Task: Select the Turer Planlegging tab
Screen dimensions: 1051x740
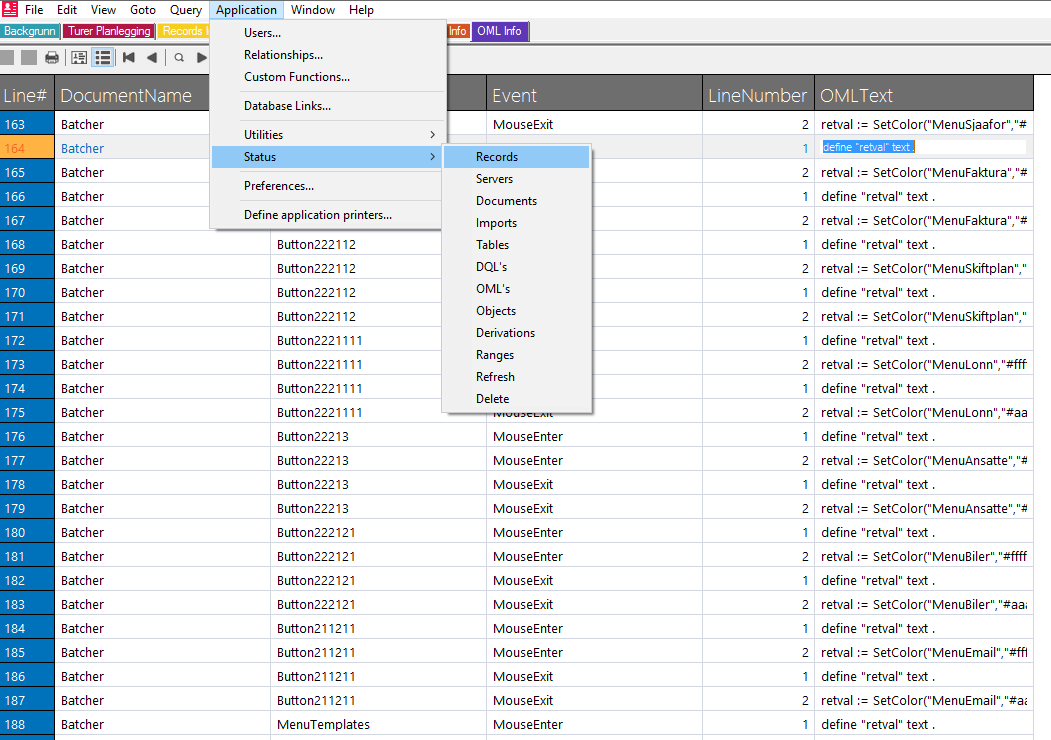Action: 109,31
